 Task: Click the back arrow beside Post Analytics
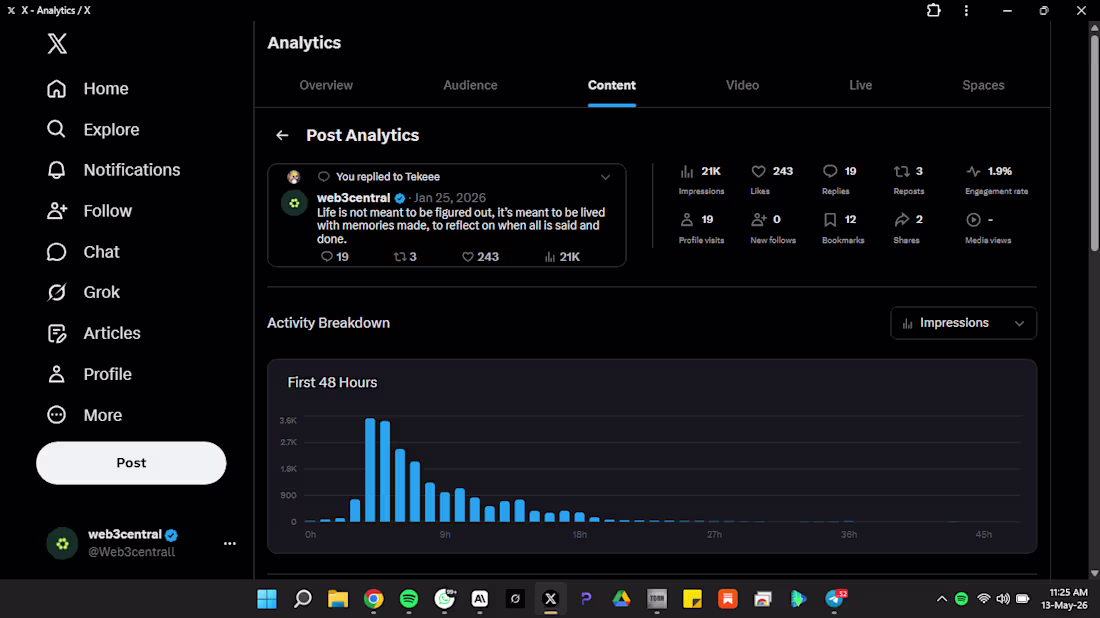click(282, 135)
